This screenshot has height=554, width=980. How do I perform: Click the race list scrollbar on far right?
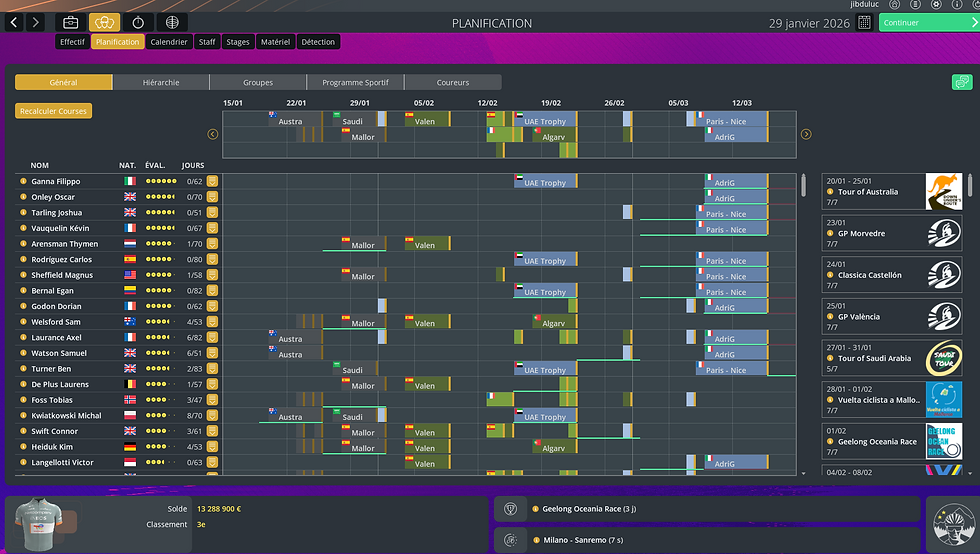(x=970, y=184)
